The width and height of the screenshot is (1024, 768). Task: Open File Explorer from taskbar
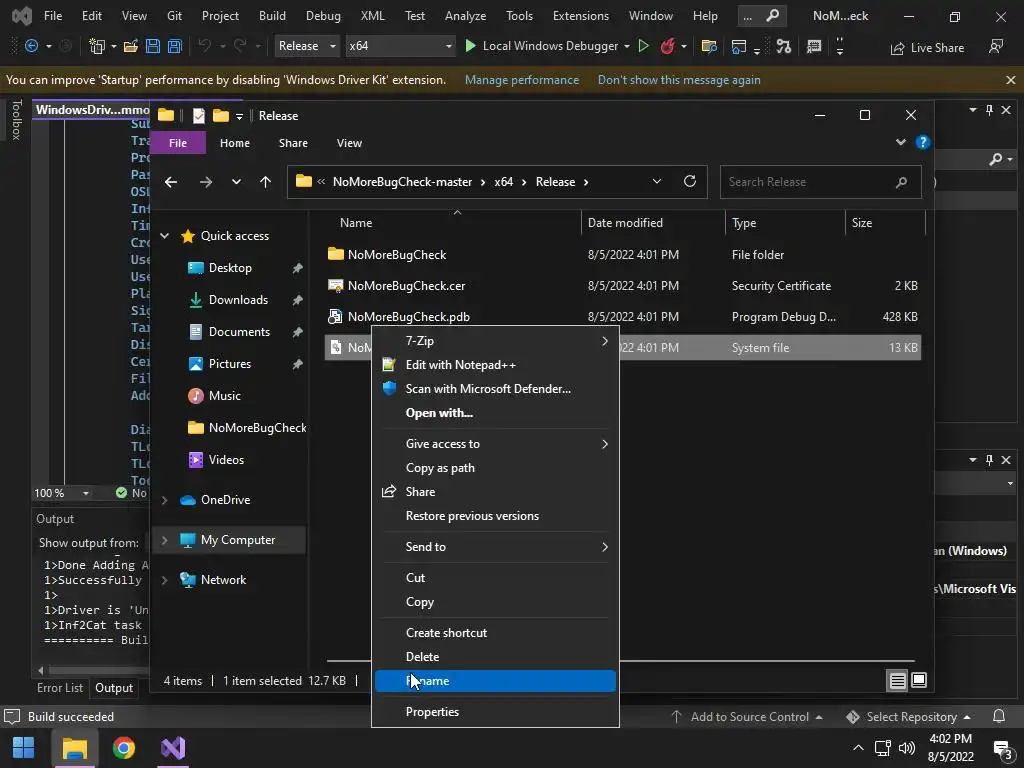tap(74, 748)
